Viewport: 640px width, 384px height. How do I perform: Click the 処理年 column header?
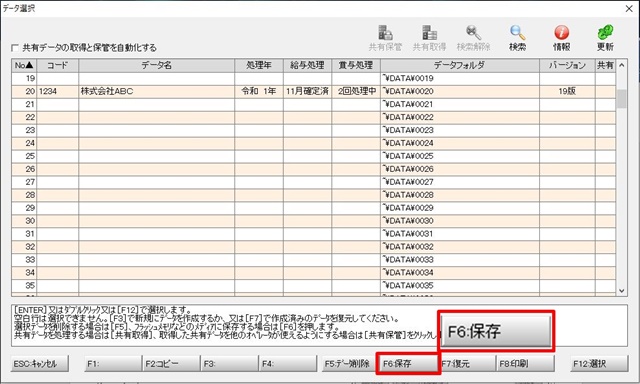click(x=259, y=65)
